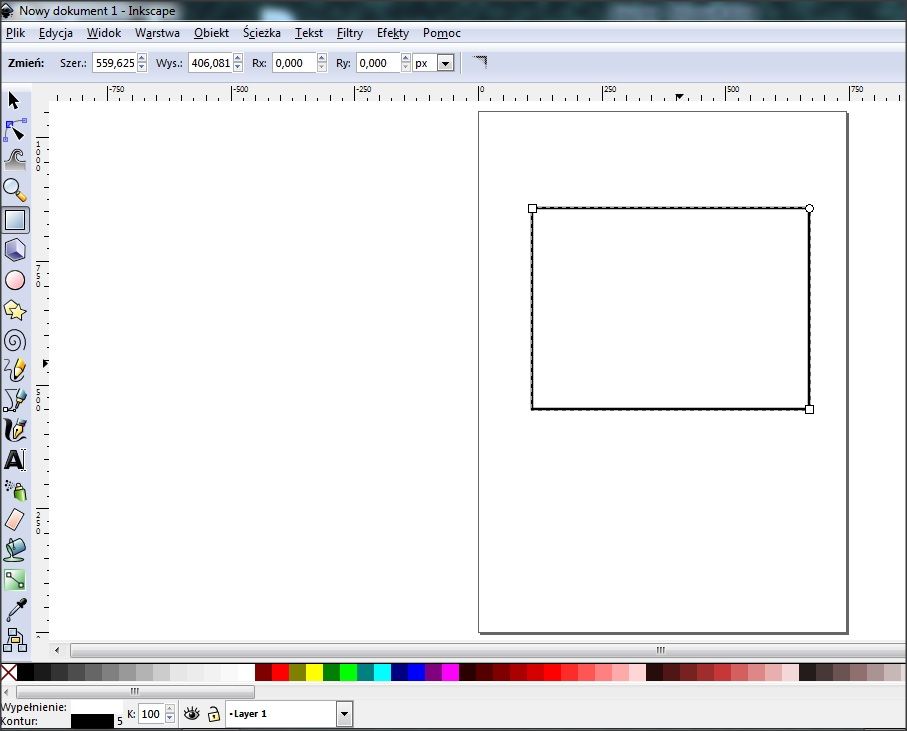907x731 pixels.
Task: Choose the Eraser tool
Action: pyautogui.click(x=15, y=519)
